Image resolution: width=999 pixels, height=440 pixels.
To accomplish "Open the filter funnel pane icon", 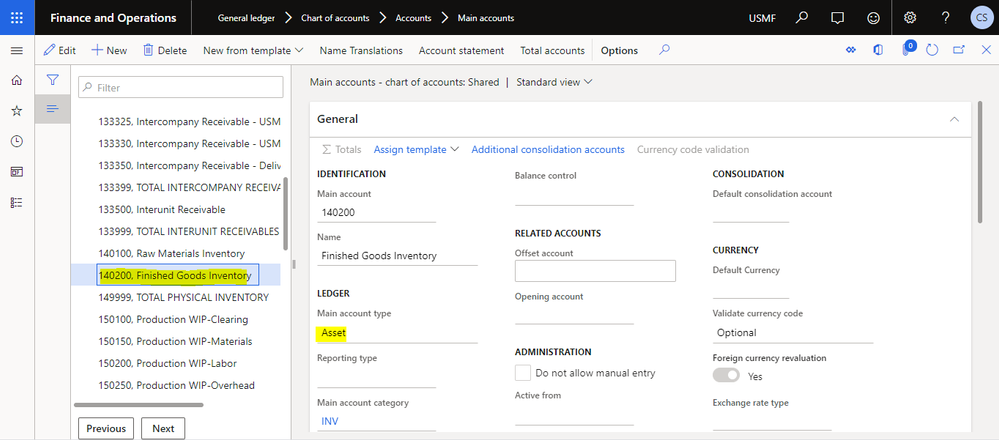I will pos(53,80).
